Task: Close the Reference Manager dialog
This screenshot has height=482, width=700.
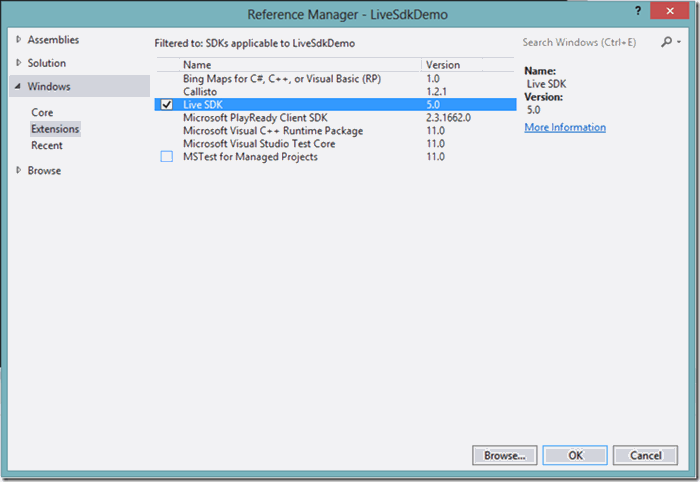Action: (x=670, y=11)
